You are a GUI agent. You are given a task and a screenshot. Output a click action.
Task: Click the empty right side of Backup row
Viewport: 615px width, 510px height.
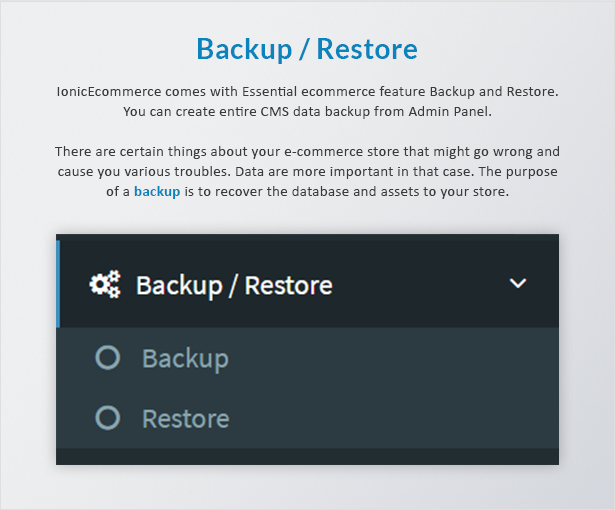pos(392,358)
